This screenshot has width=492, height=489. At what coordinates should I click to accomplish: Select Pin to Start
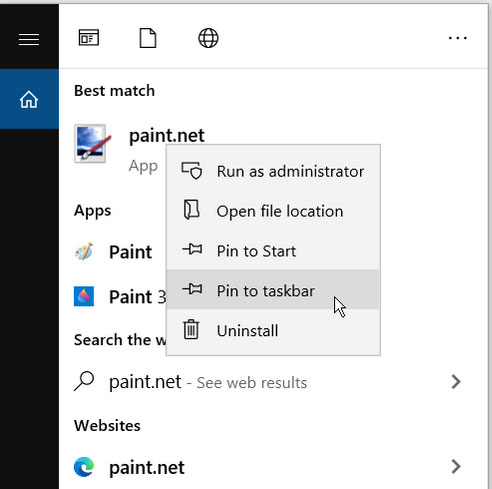273,251
